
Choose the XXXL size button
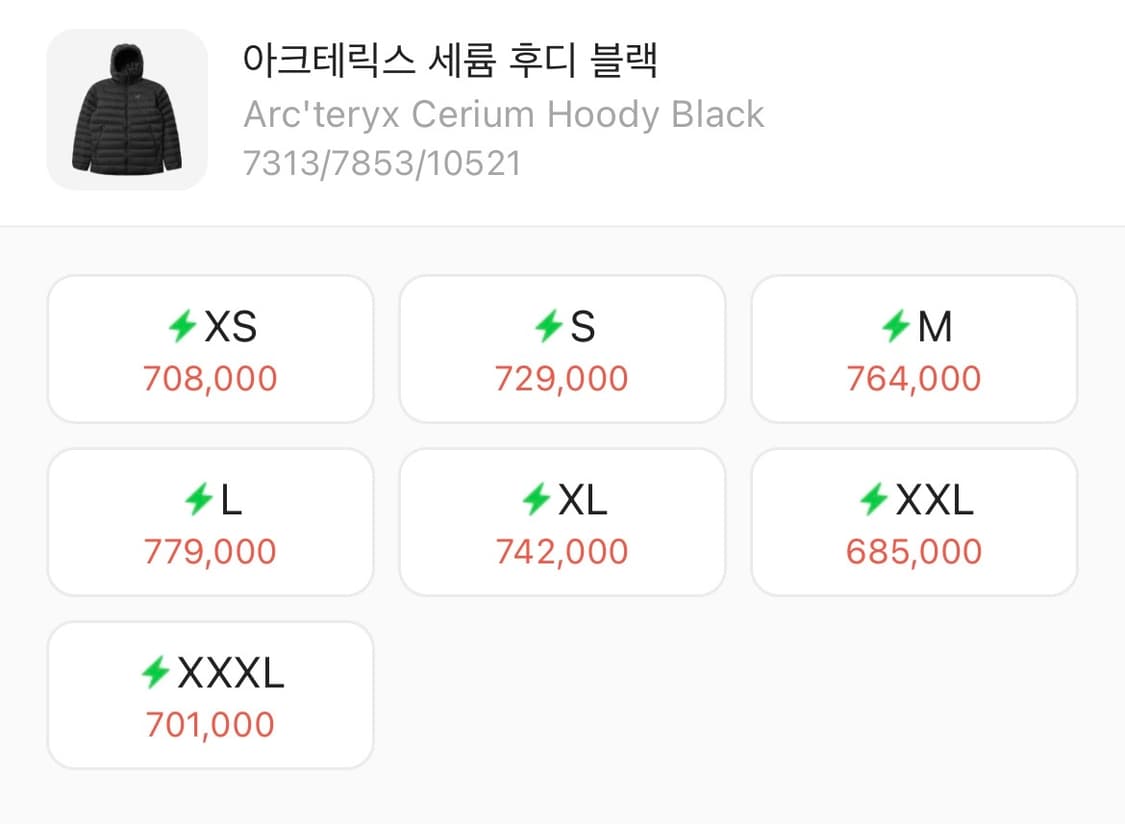click(x=210, y=694)
